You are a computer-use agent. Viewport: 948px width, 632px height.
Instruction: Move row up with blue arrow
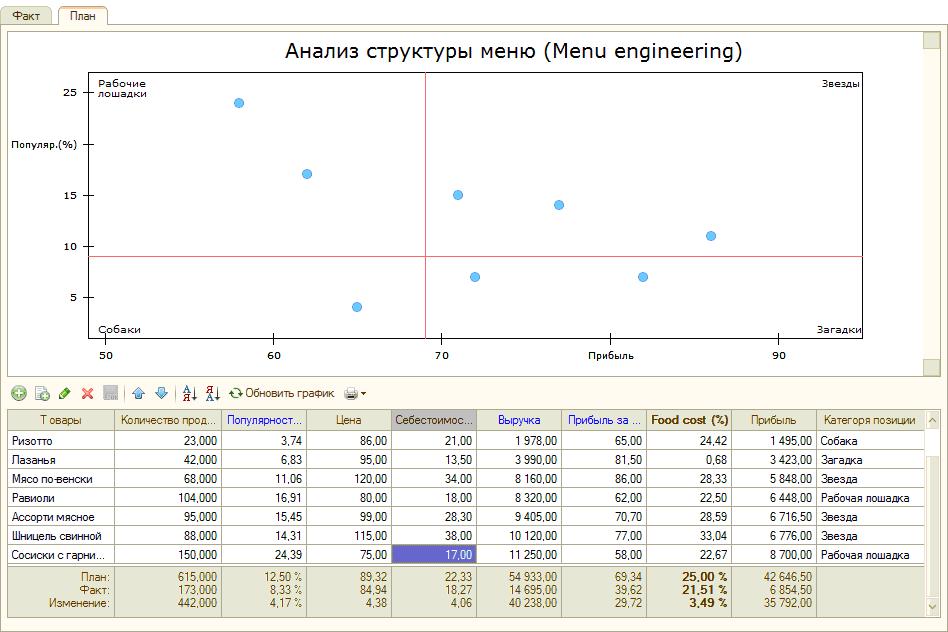(x=139, y=394)
